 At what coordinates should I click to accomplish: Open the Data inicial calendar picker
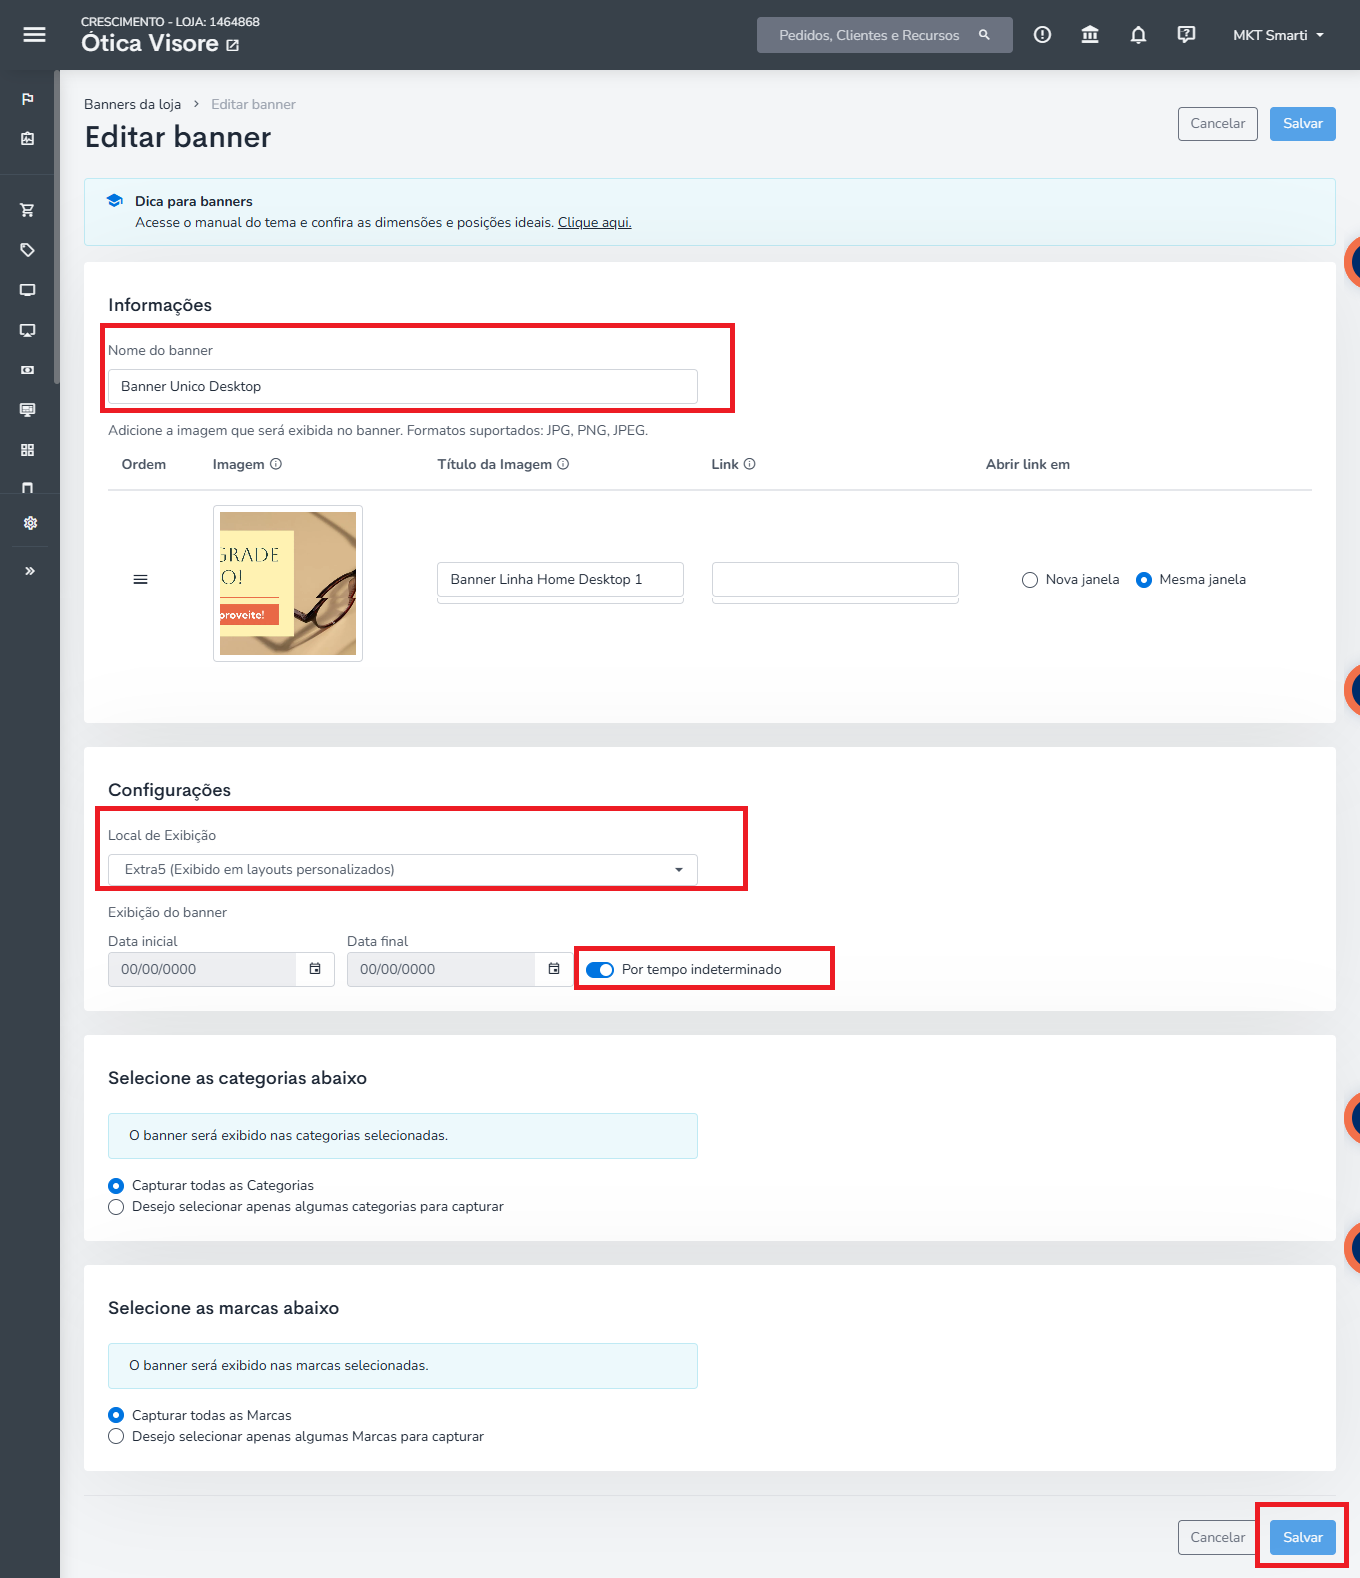[x=315, y=969]
